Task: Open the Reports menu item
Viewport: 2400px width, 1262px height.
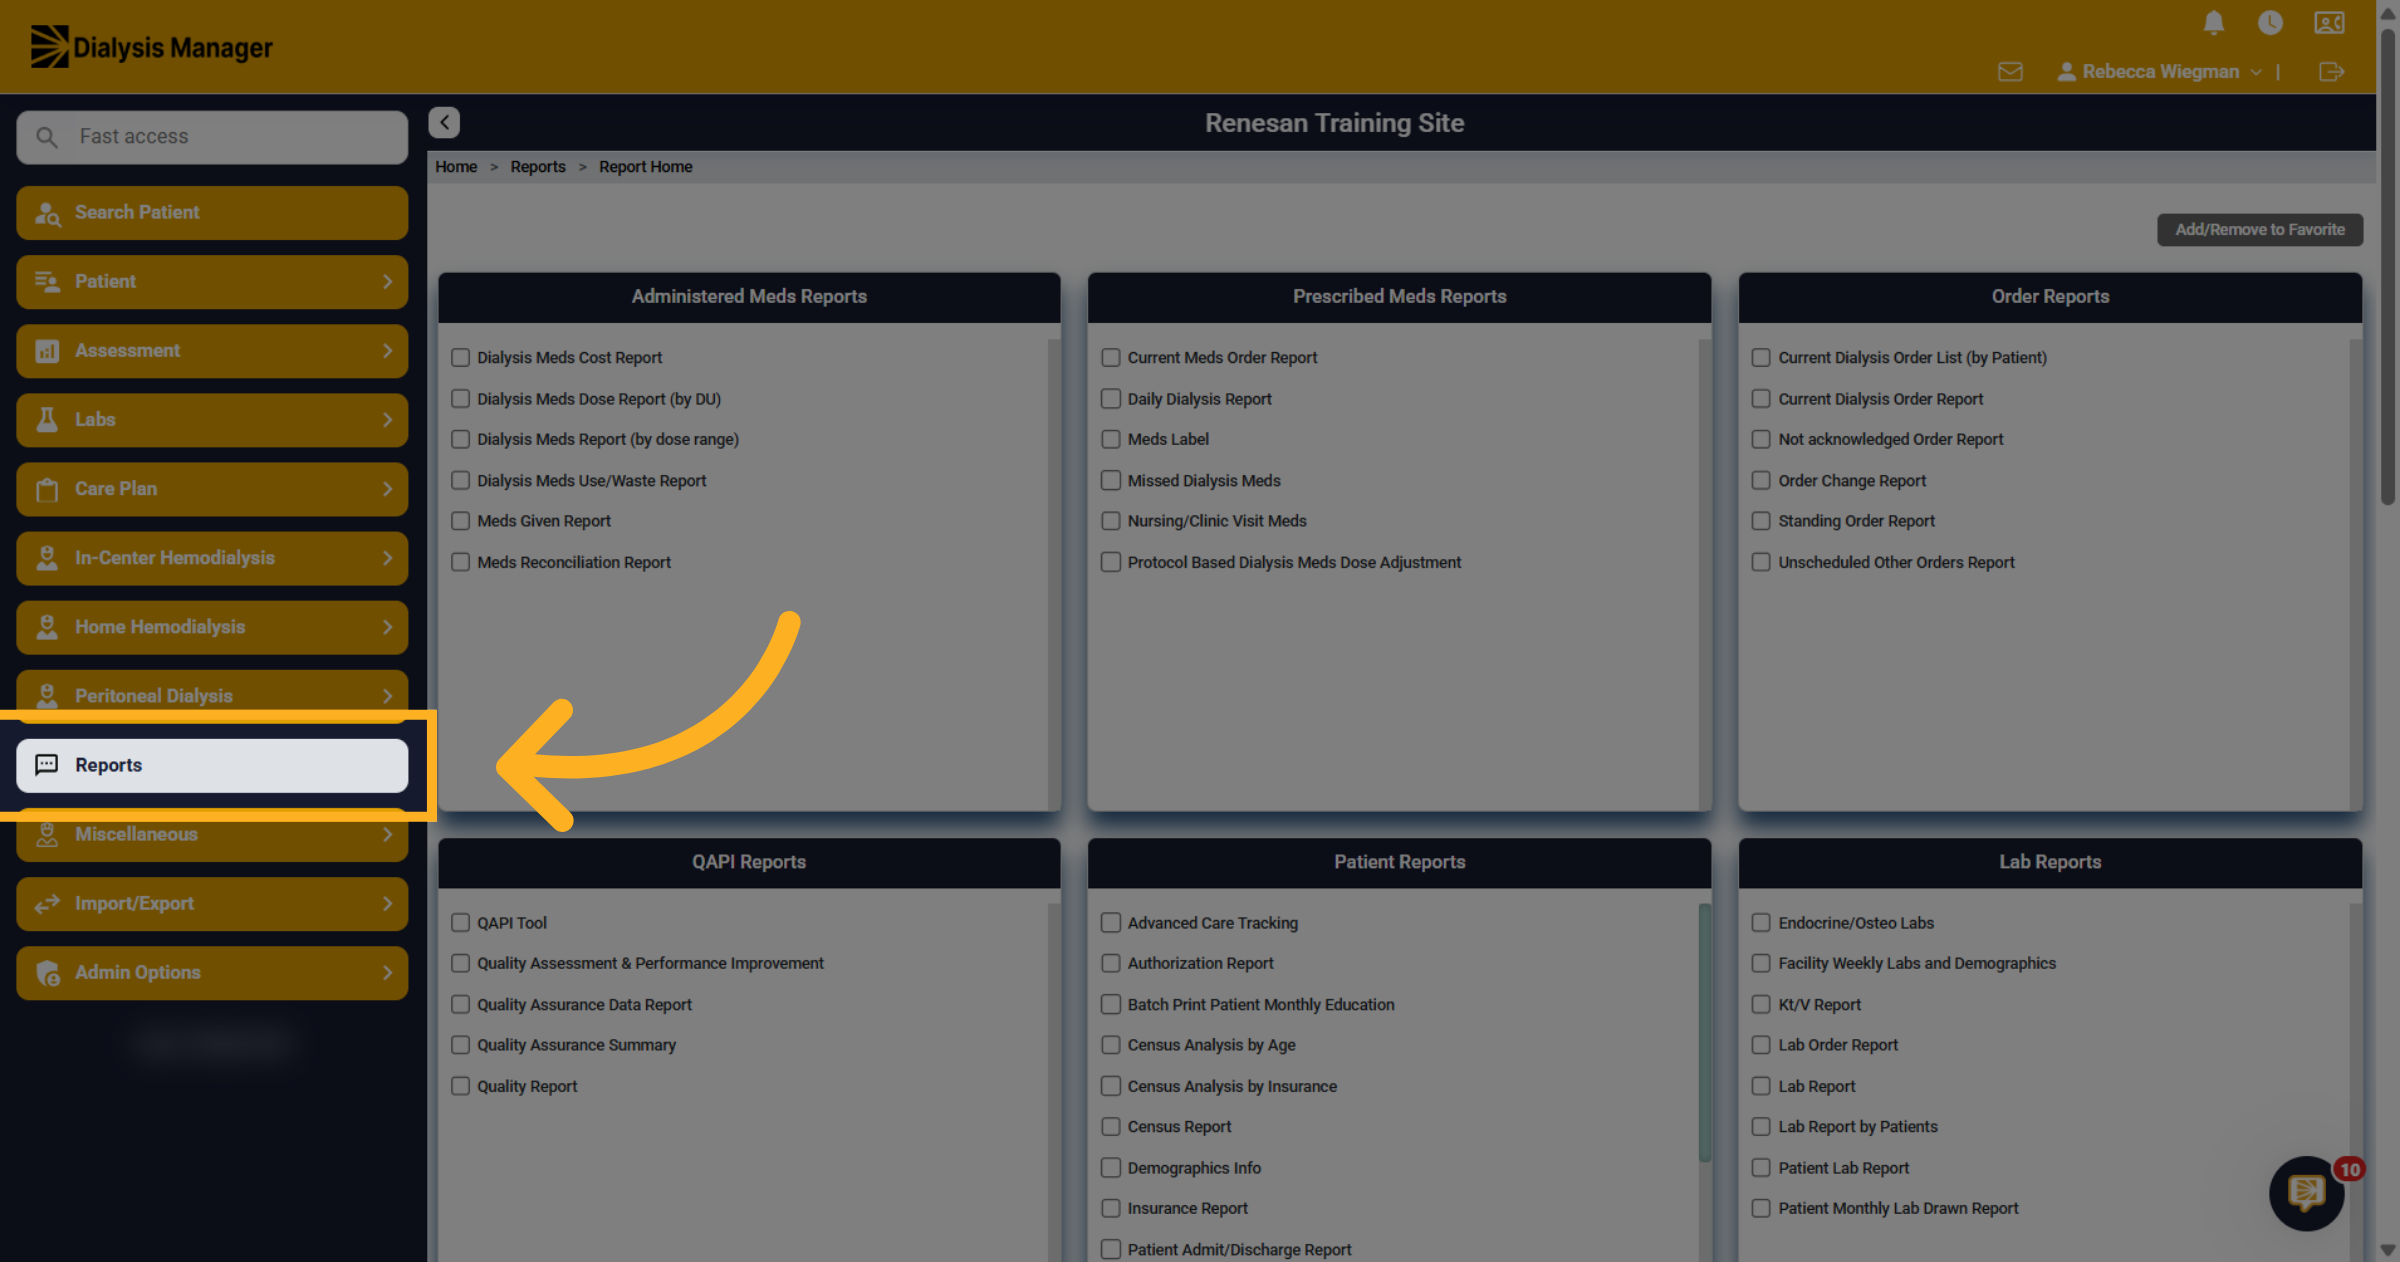Action: [x=212, y=766]
